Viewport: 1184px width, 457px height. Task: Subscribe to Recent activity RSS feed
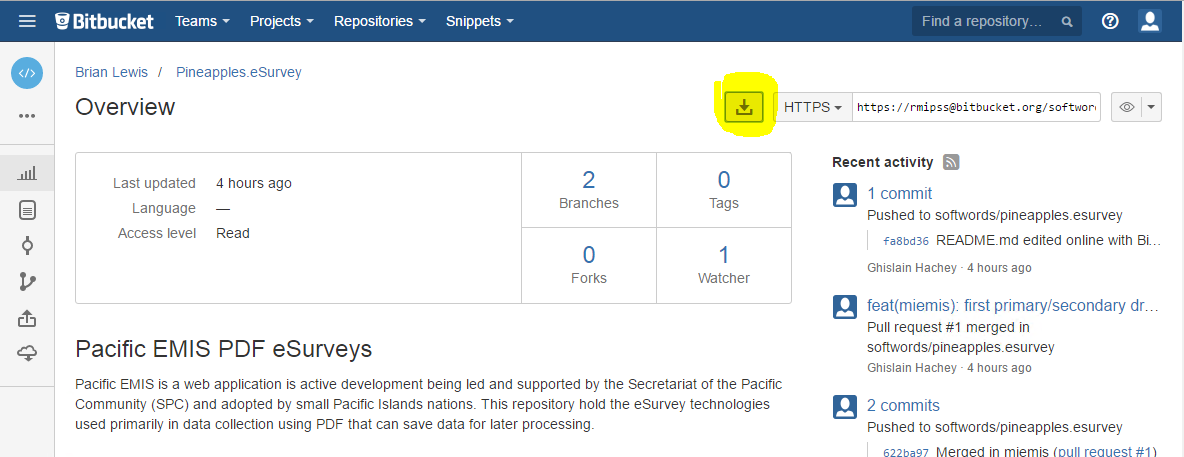click(951, 162)
